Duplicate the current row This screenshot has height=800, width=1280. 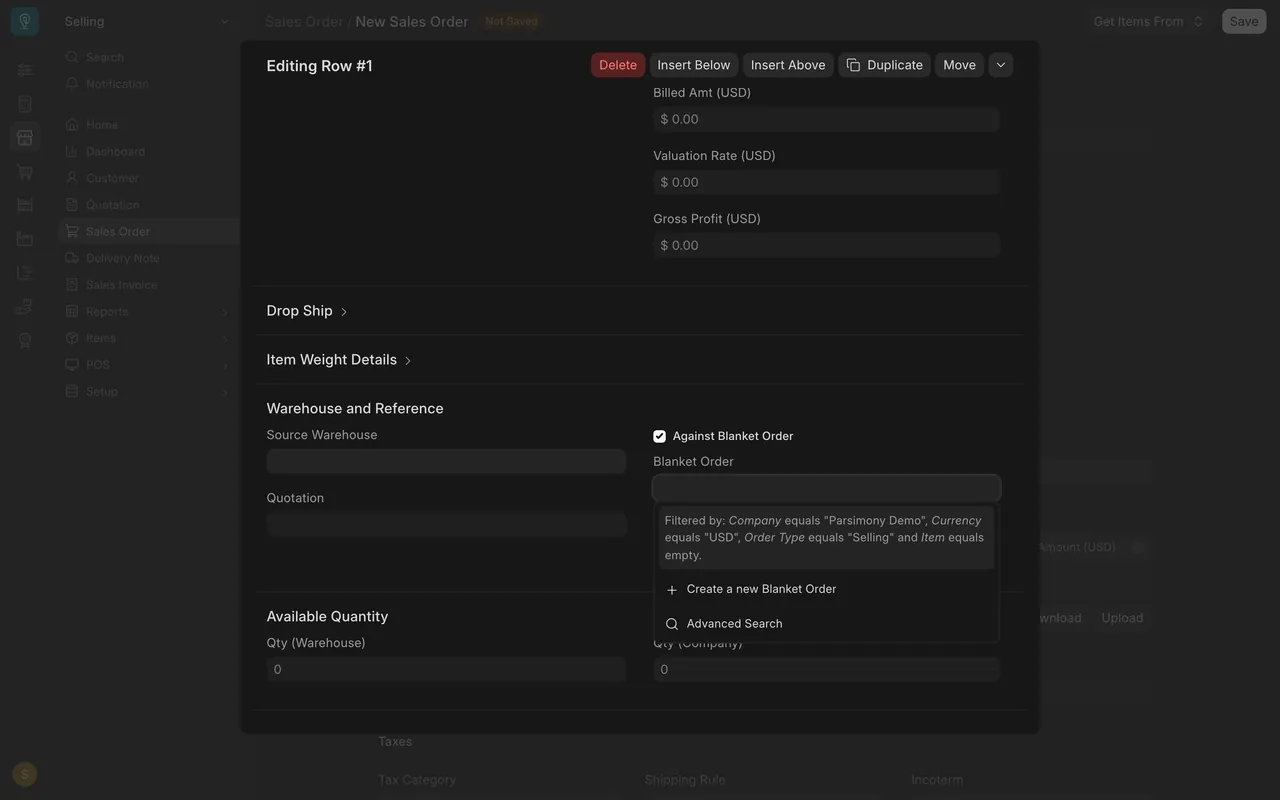click(x=884, y=65)
